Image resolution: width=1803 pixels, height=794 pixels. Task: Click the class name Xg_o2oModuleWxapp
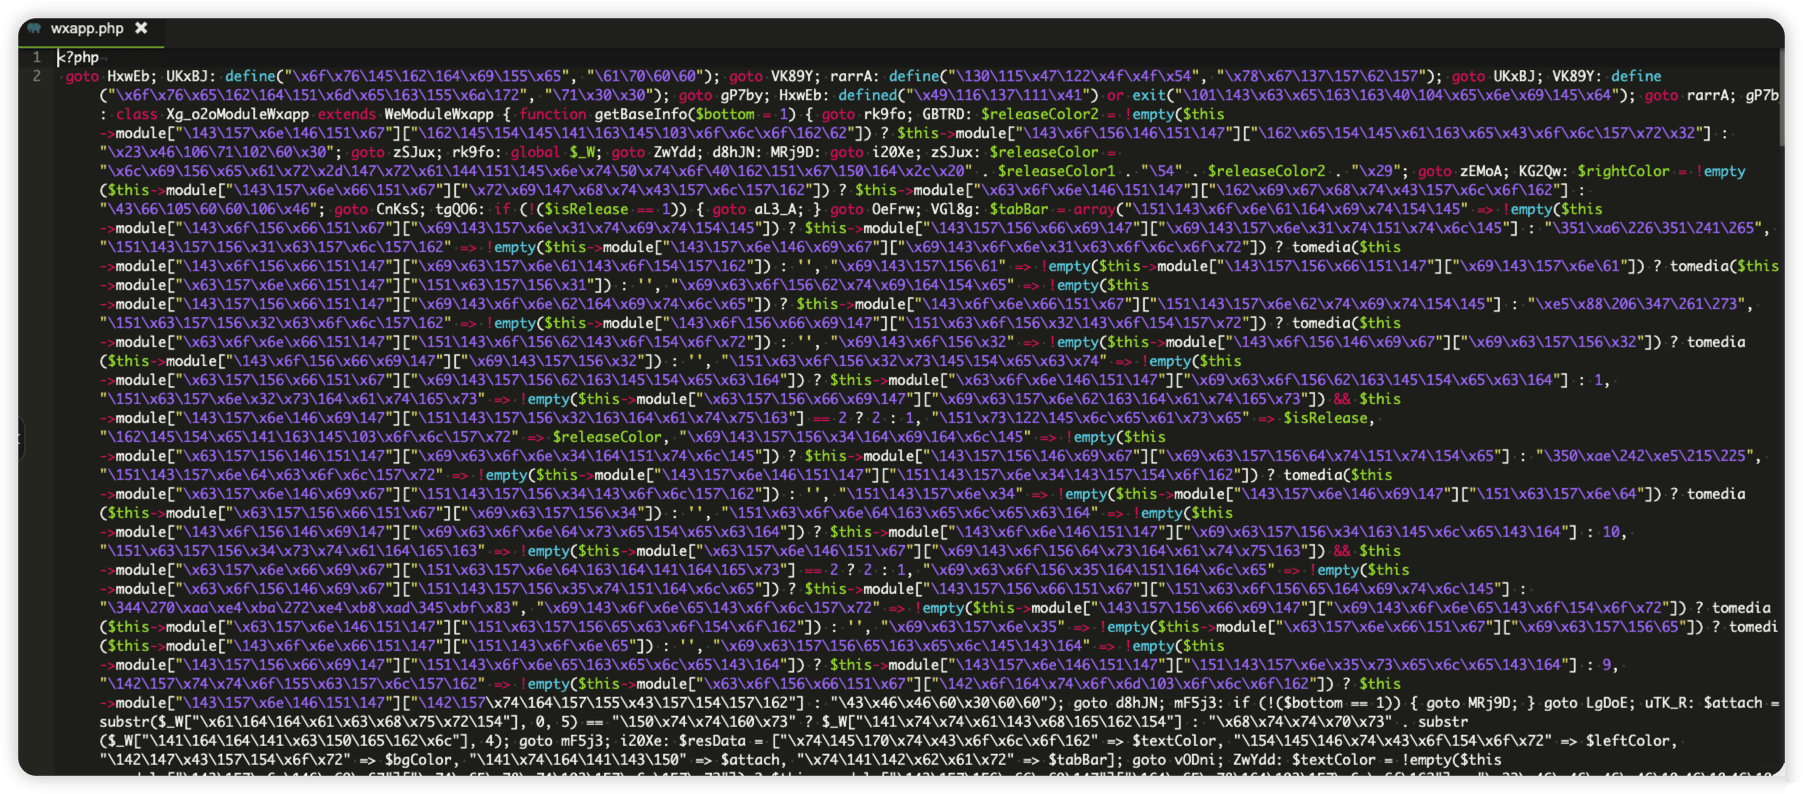237,115
